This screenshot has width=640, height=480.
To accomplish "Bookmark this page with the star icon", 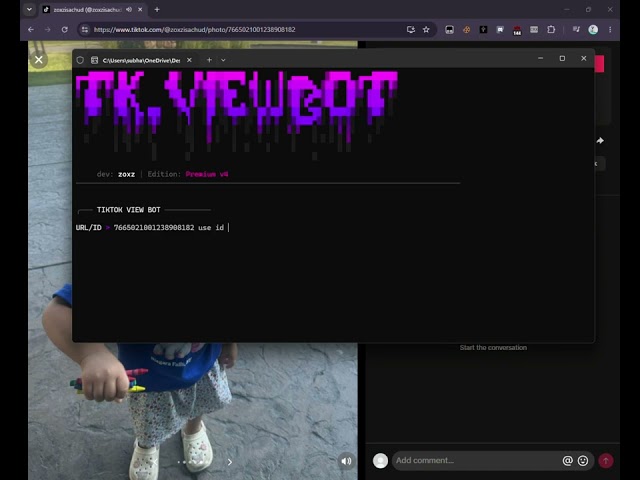I will [426, 29].
